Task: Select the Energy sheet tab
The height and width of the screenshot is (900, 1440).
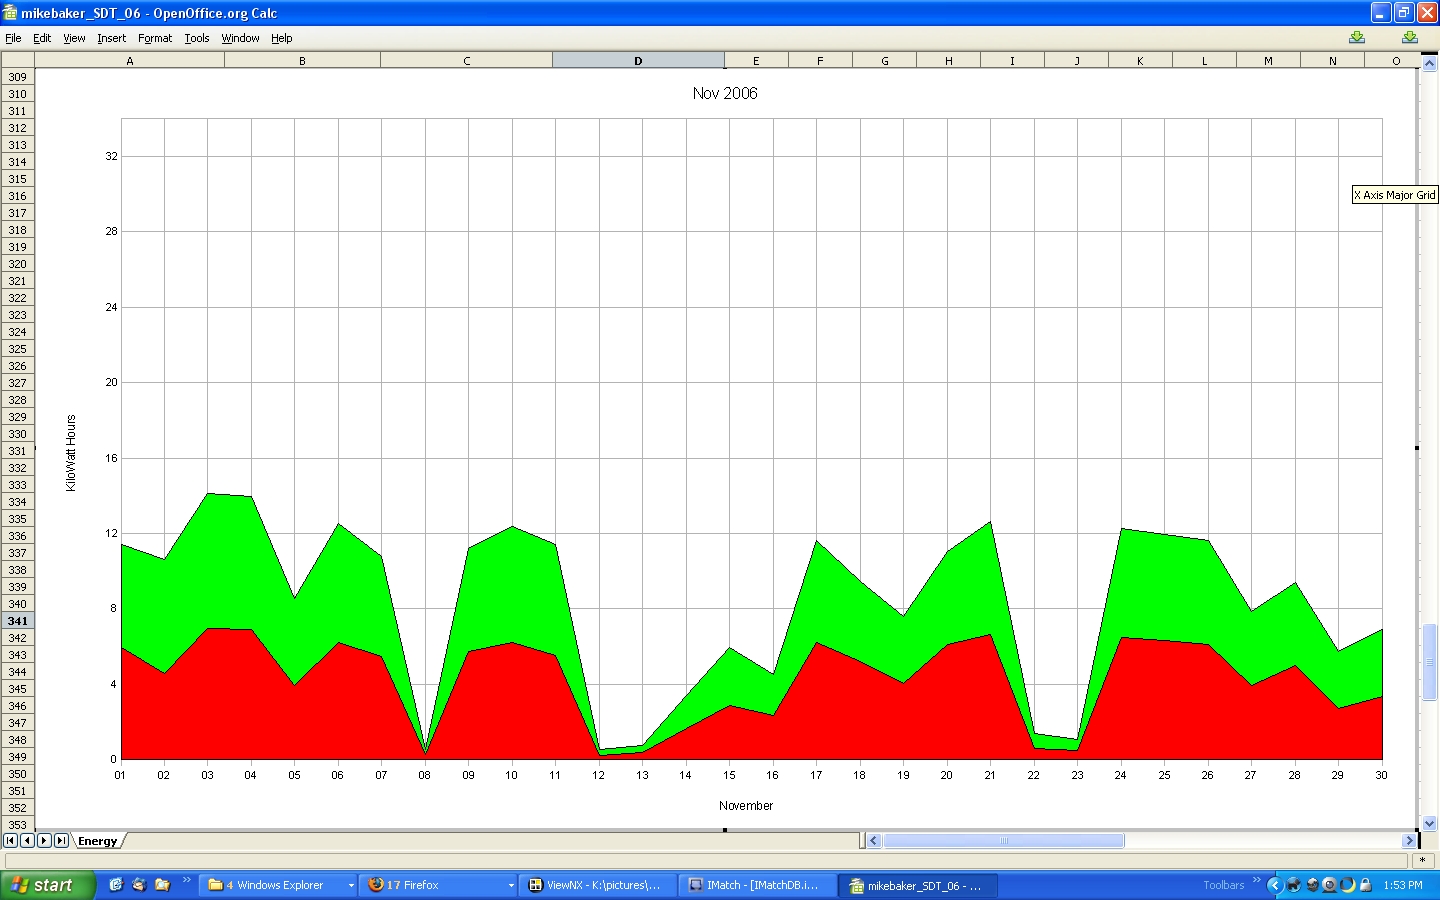Action: tap(97, 841)
